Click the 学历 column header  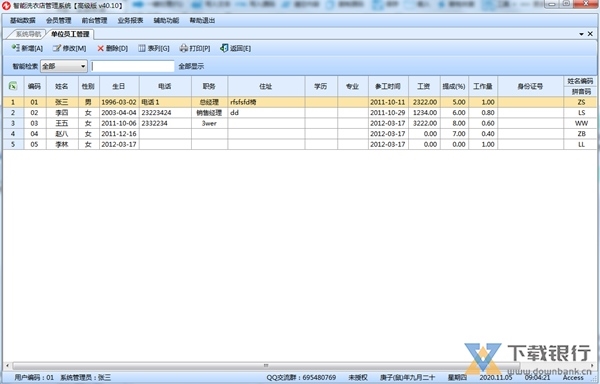click(321, 86)
